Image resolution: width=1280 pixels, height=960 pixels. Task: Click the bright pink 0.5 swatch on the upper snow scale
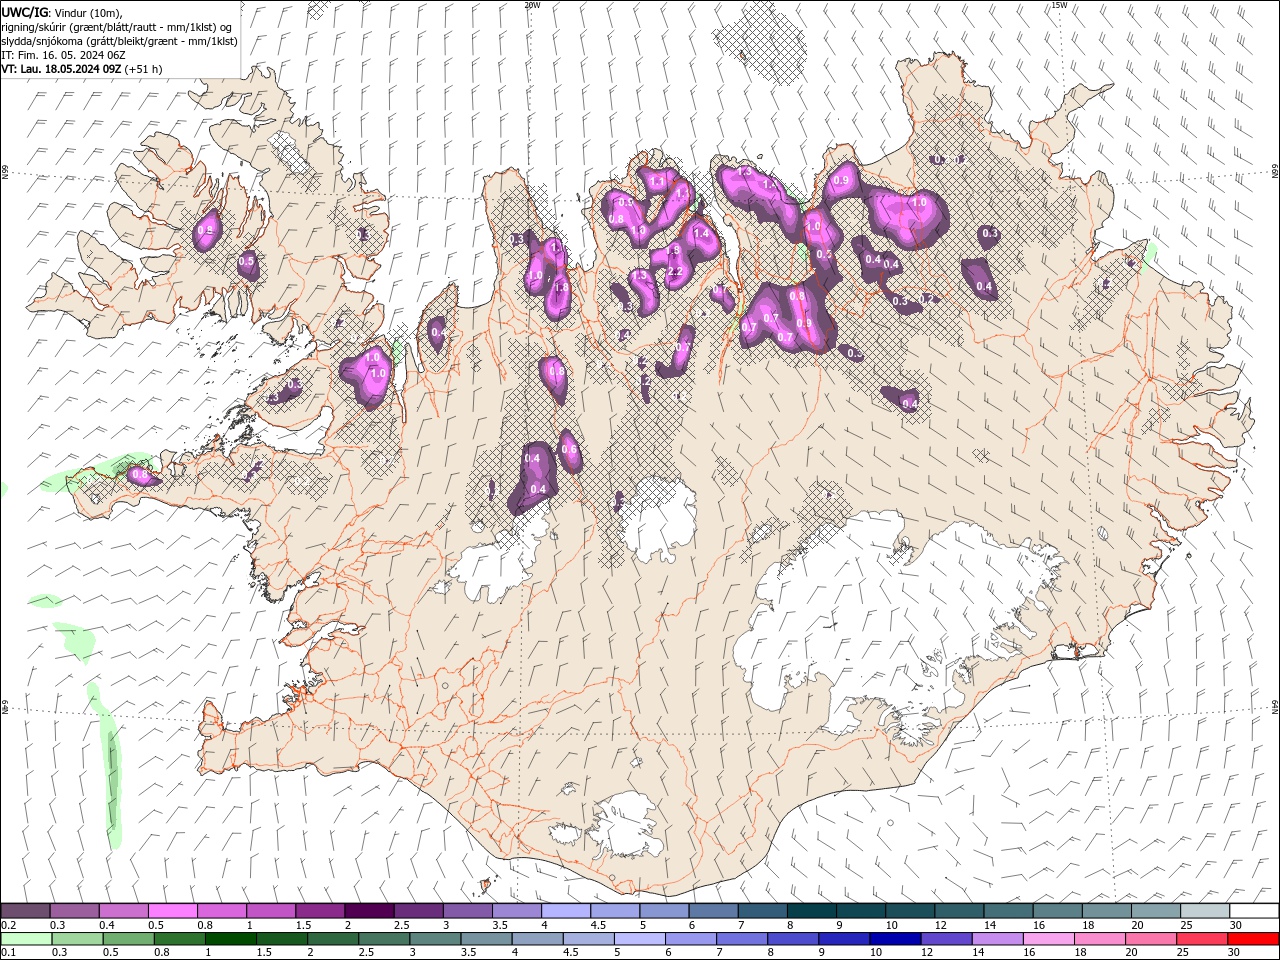[172, 911]
